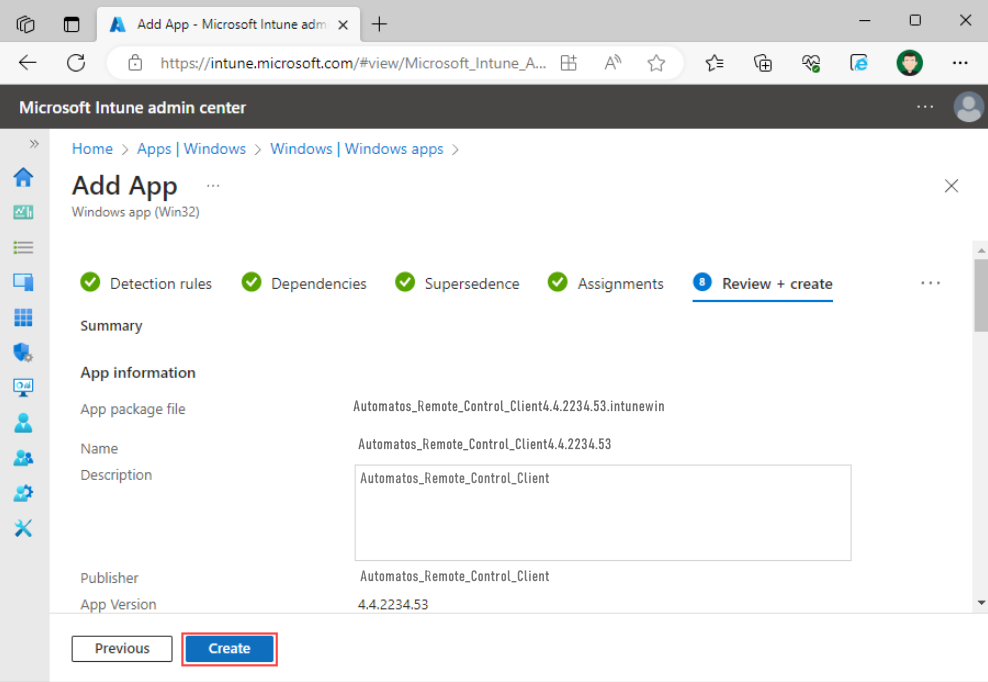Go to the Apps | Windows breadcrumb
The image size is (988, 682).
click(192, 149)
